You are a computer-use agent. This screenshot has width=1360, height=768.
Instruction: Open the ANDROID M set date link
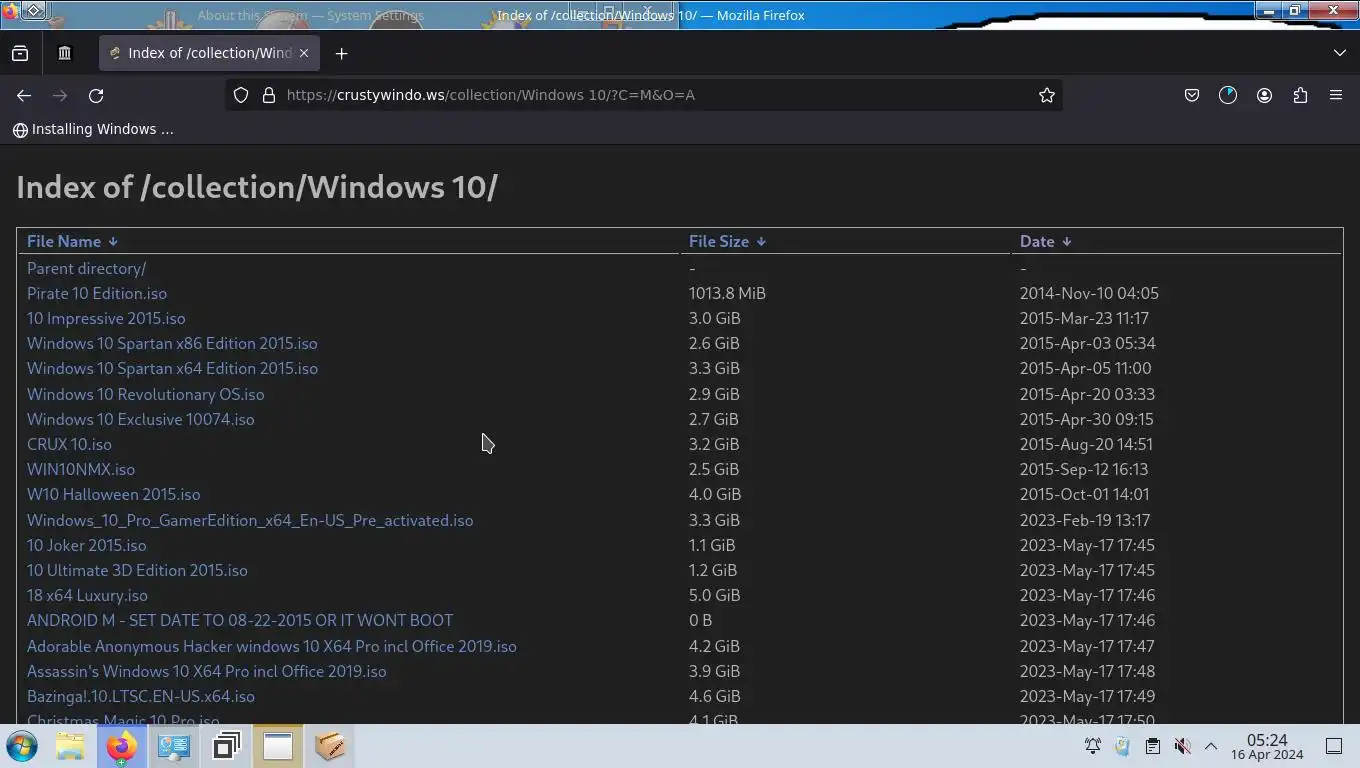[240, 620]
